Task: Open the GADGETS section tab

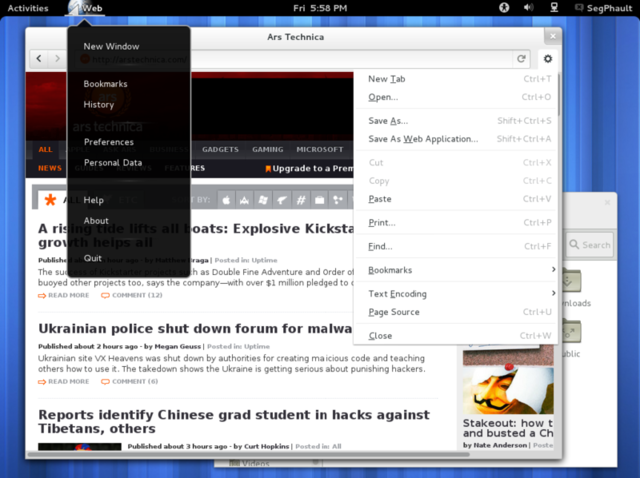Action: pos(220,149)
